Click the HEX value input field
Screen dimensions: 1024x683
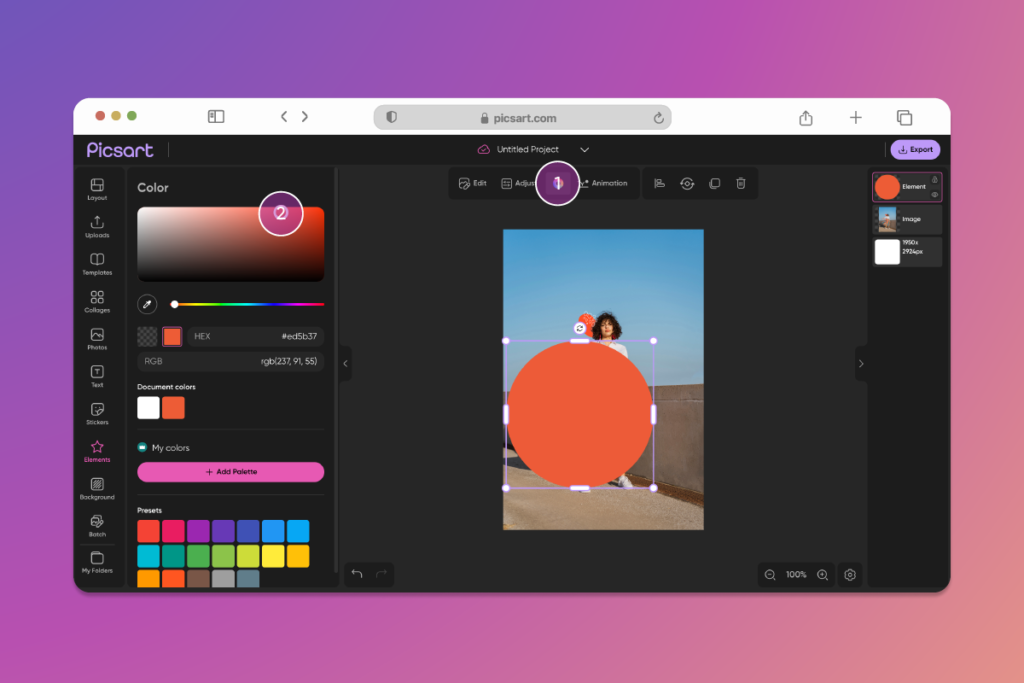pos(255,336)
